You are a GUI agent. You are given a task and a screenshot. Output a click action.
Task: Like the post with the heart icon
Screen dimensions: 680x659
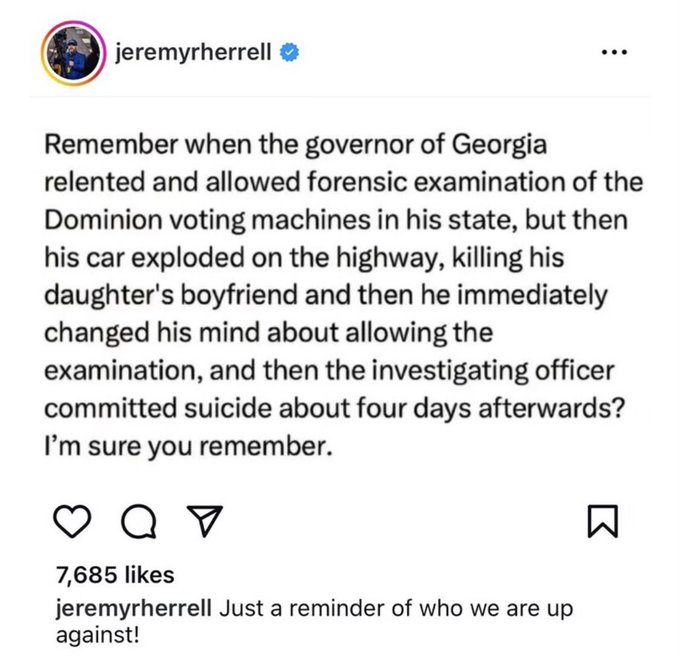click(72, 521)
